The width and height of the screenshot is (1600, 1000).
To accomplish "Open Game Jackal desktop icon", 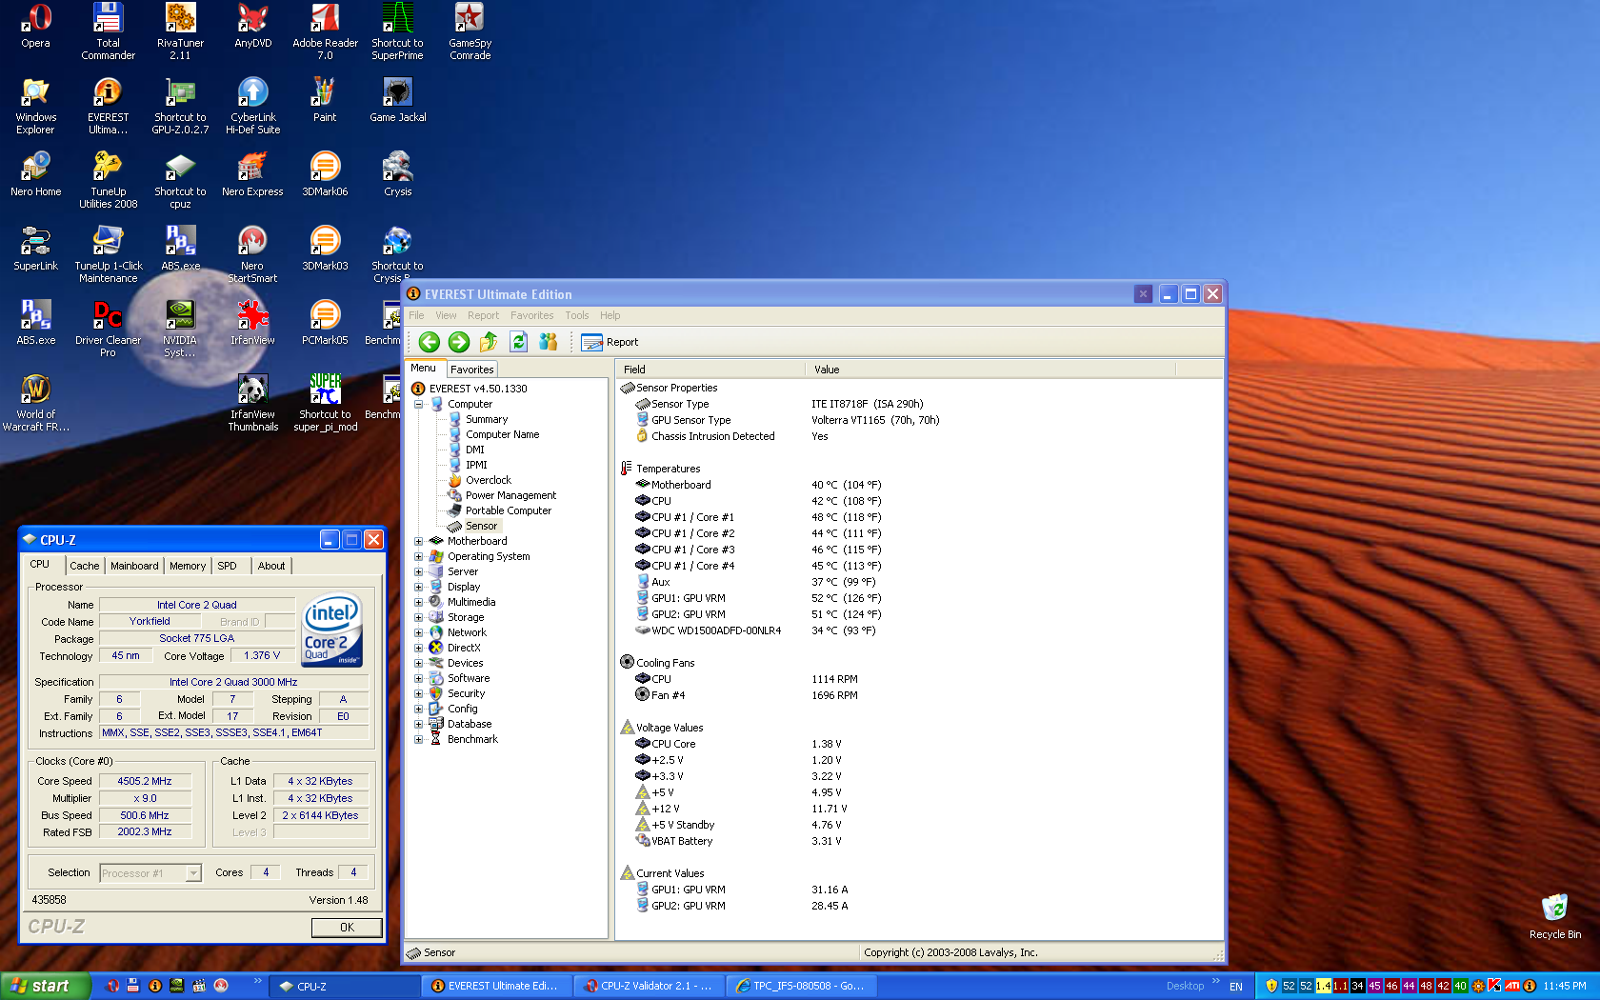I will (398, 100).
